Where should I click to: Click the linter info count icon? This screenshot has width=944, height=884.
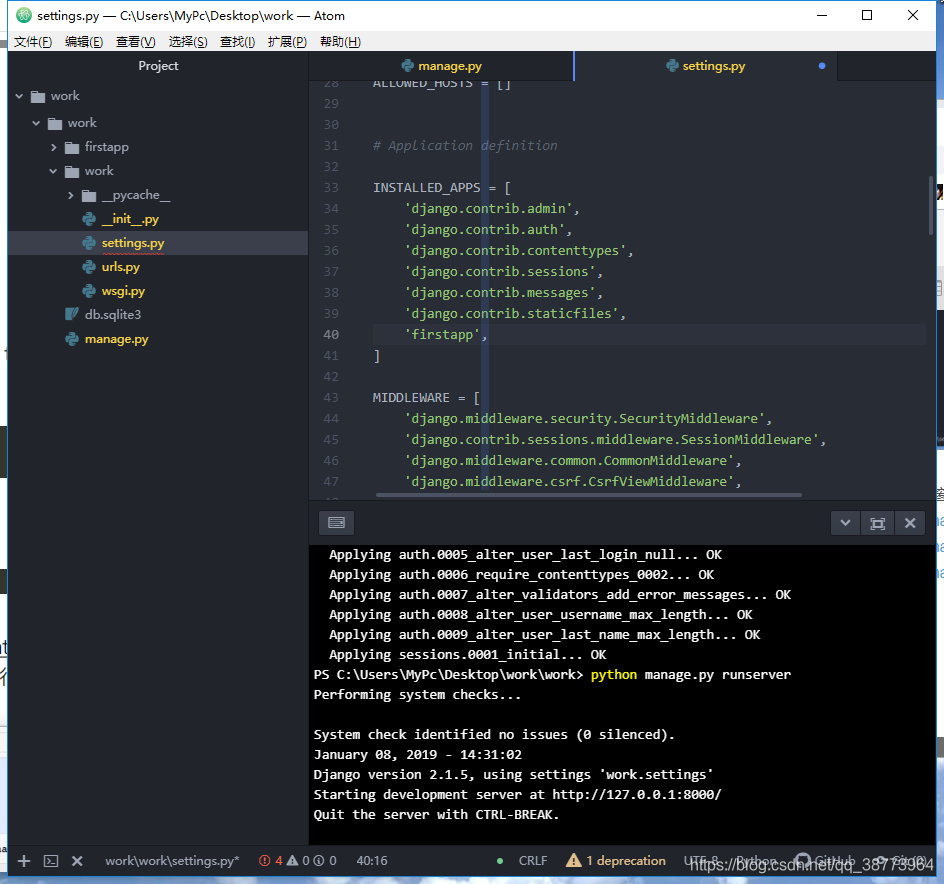(319, 861)
